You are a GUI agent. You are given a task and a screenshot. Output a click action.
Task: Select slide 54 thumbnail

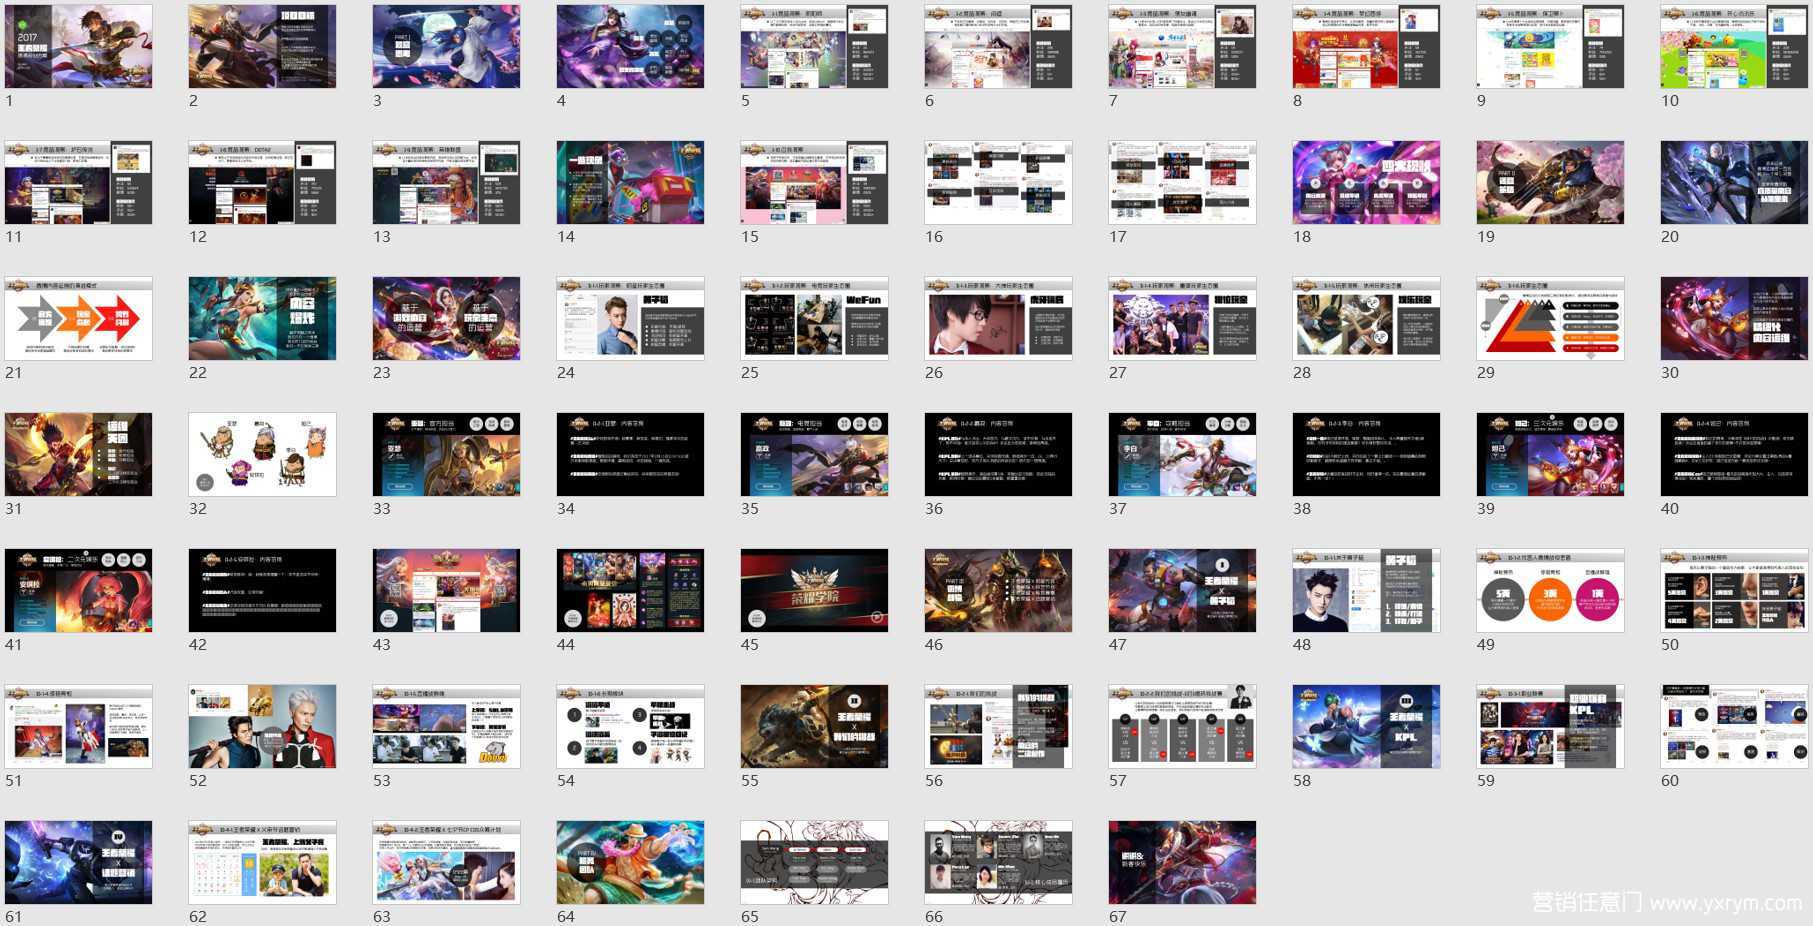630,726
